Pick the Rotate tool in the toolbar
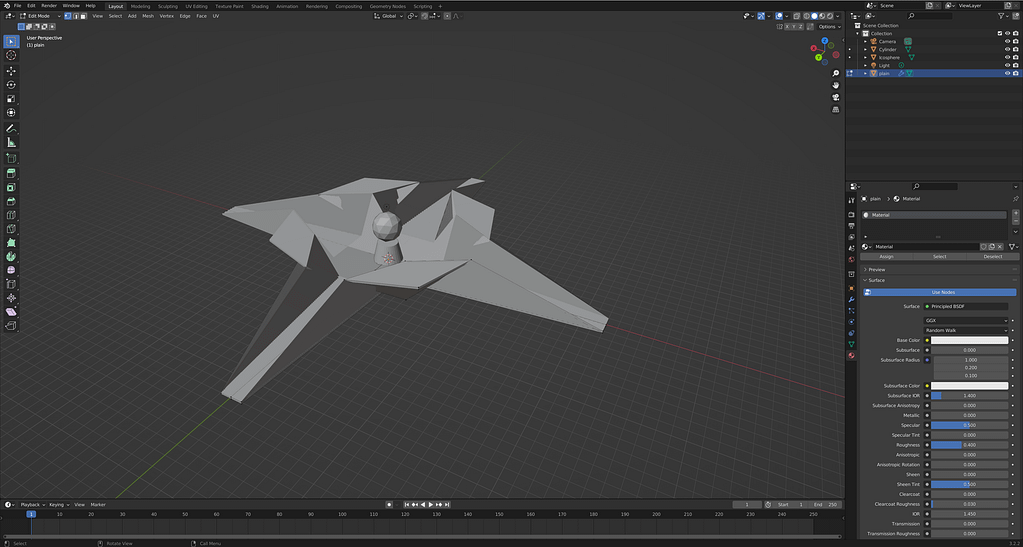 [x=11, y=85]
